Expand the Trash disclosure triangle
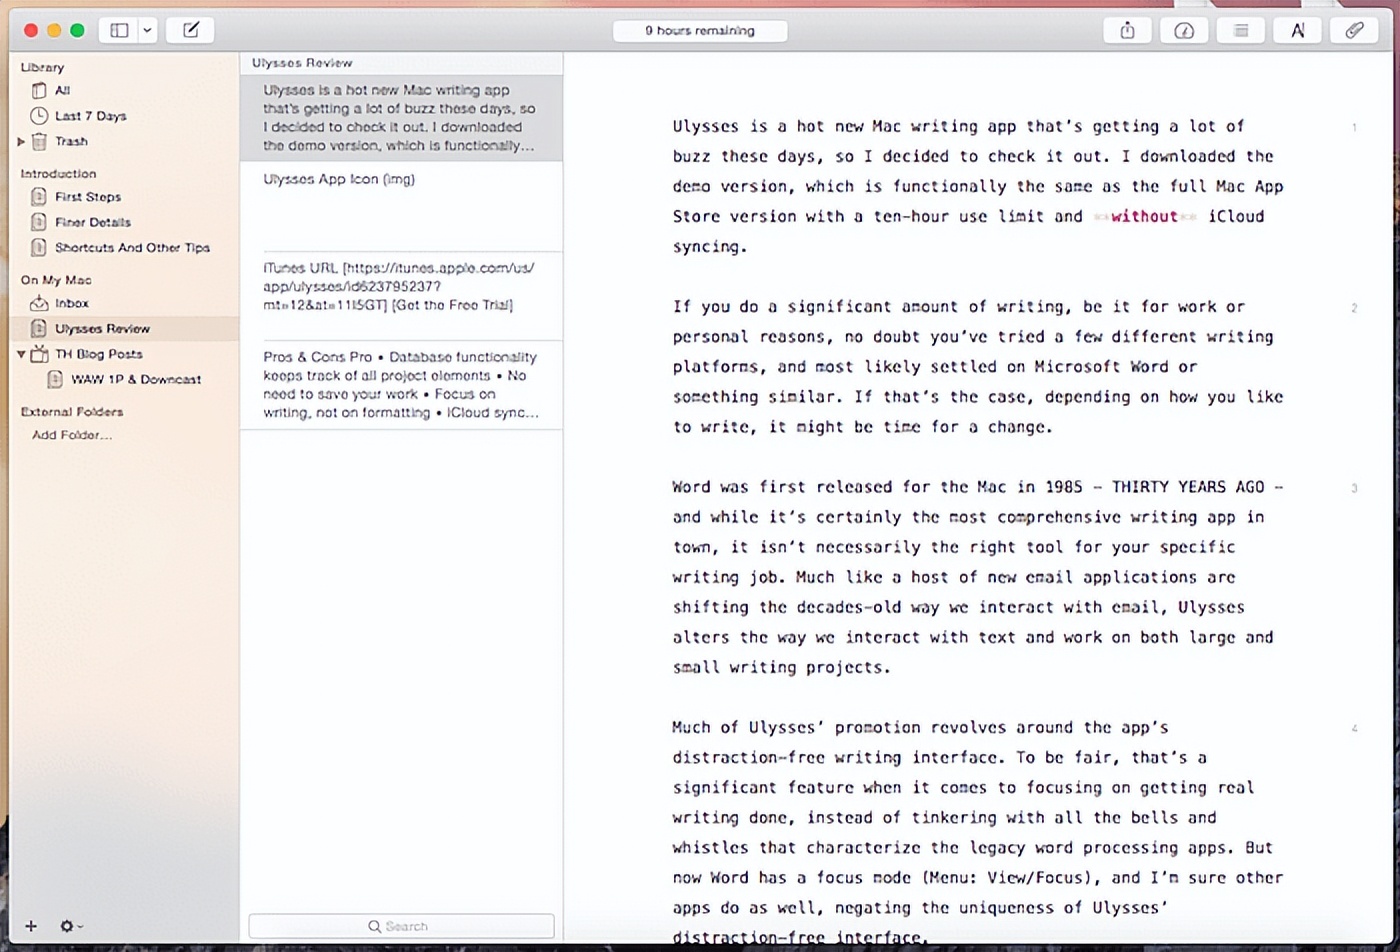The width and height of the screenshot is (1400, 952). tap(21, 142)
